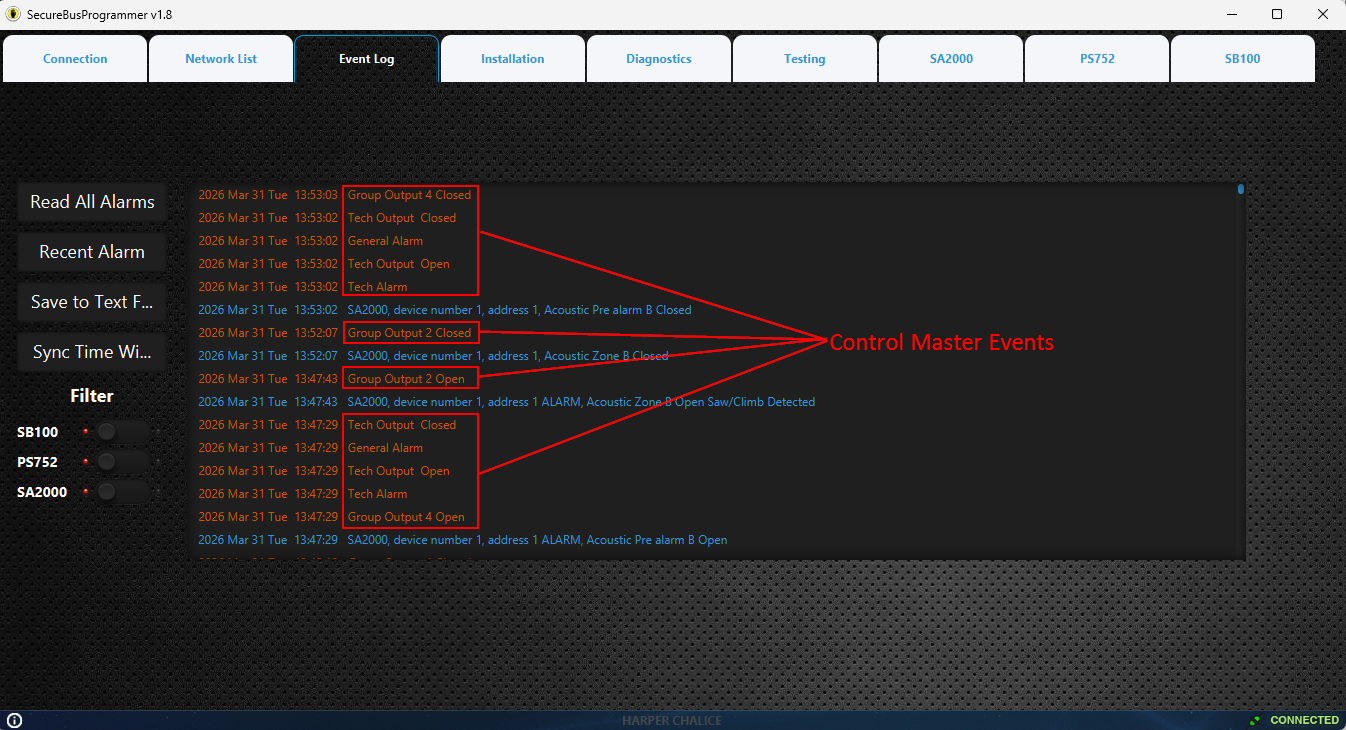1346x730 pixels.
Task: Click the Save to Text File button
Action: pyautogui.click(x=92, y=302)
